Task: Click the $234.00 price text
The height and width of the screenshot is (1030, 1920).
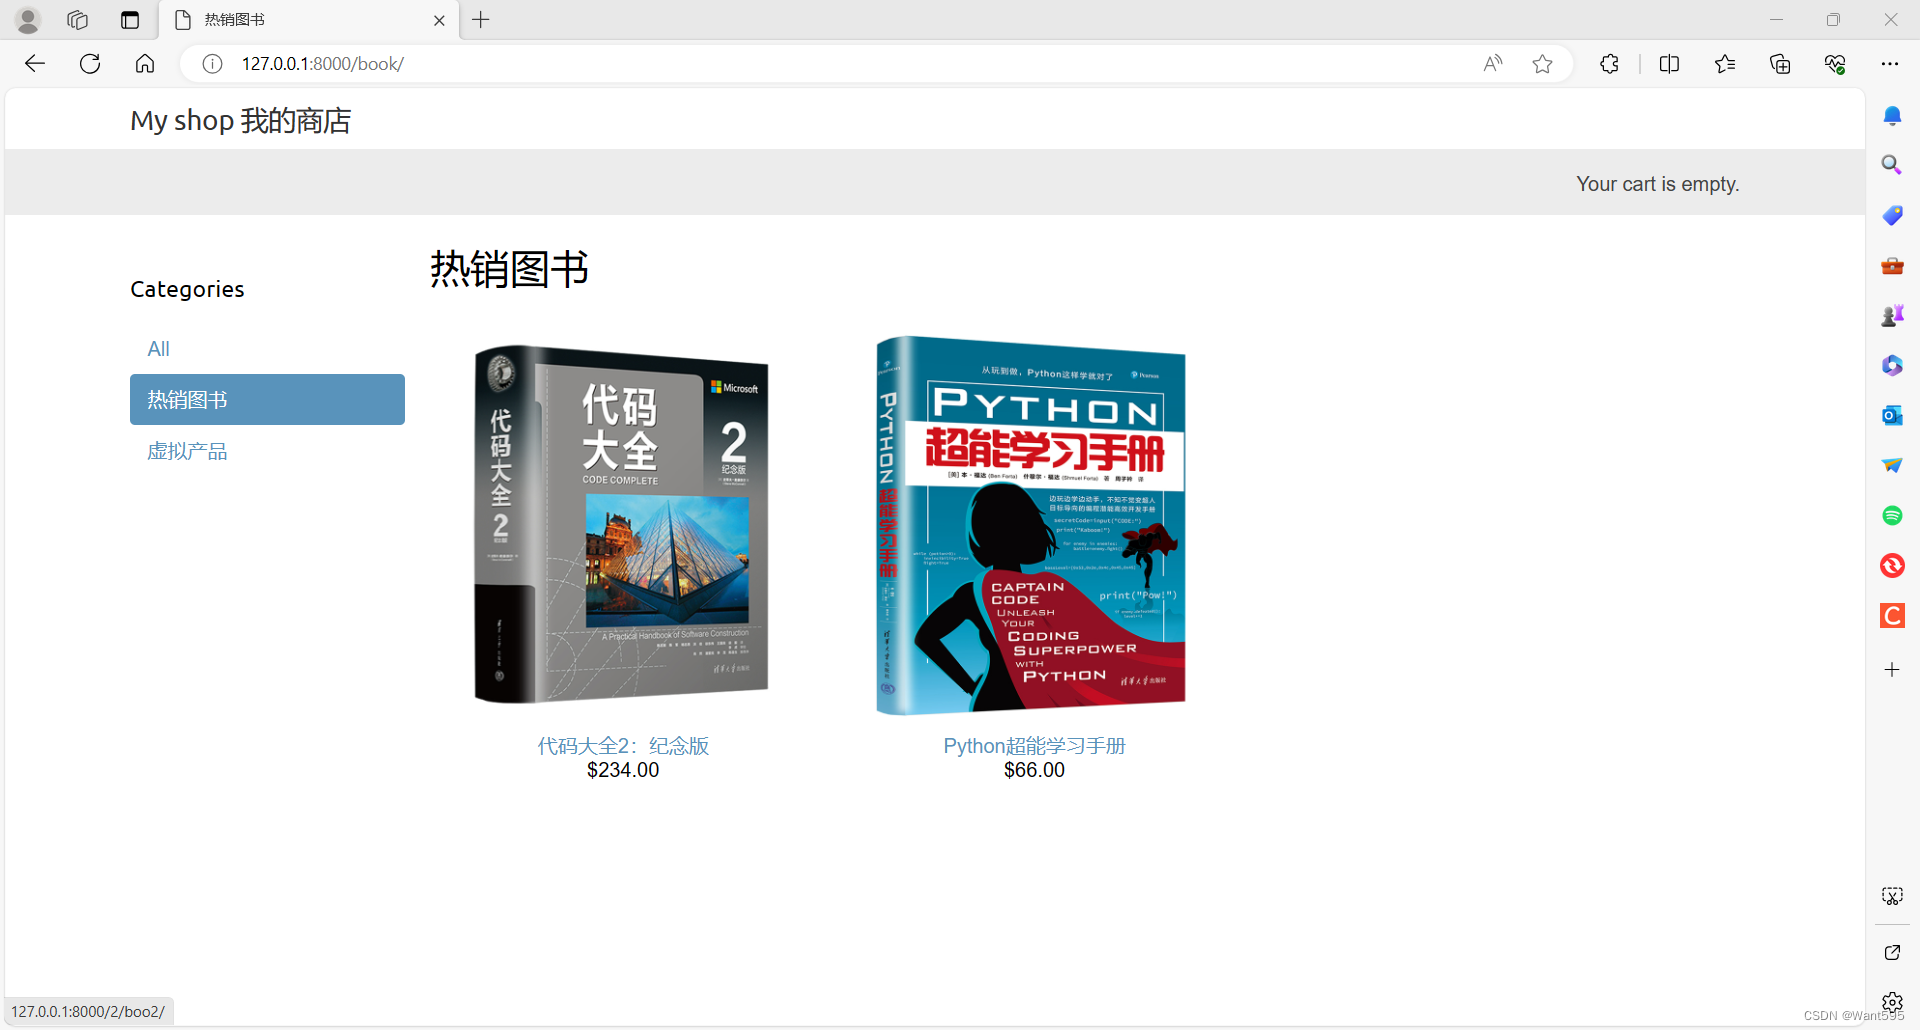Action: point(623,770)
